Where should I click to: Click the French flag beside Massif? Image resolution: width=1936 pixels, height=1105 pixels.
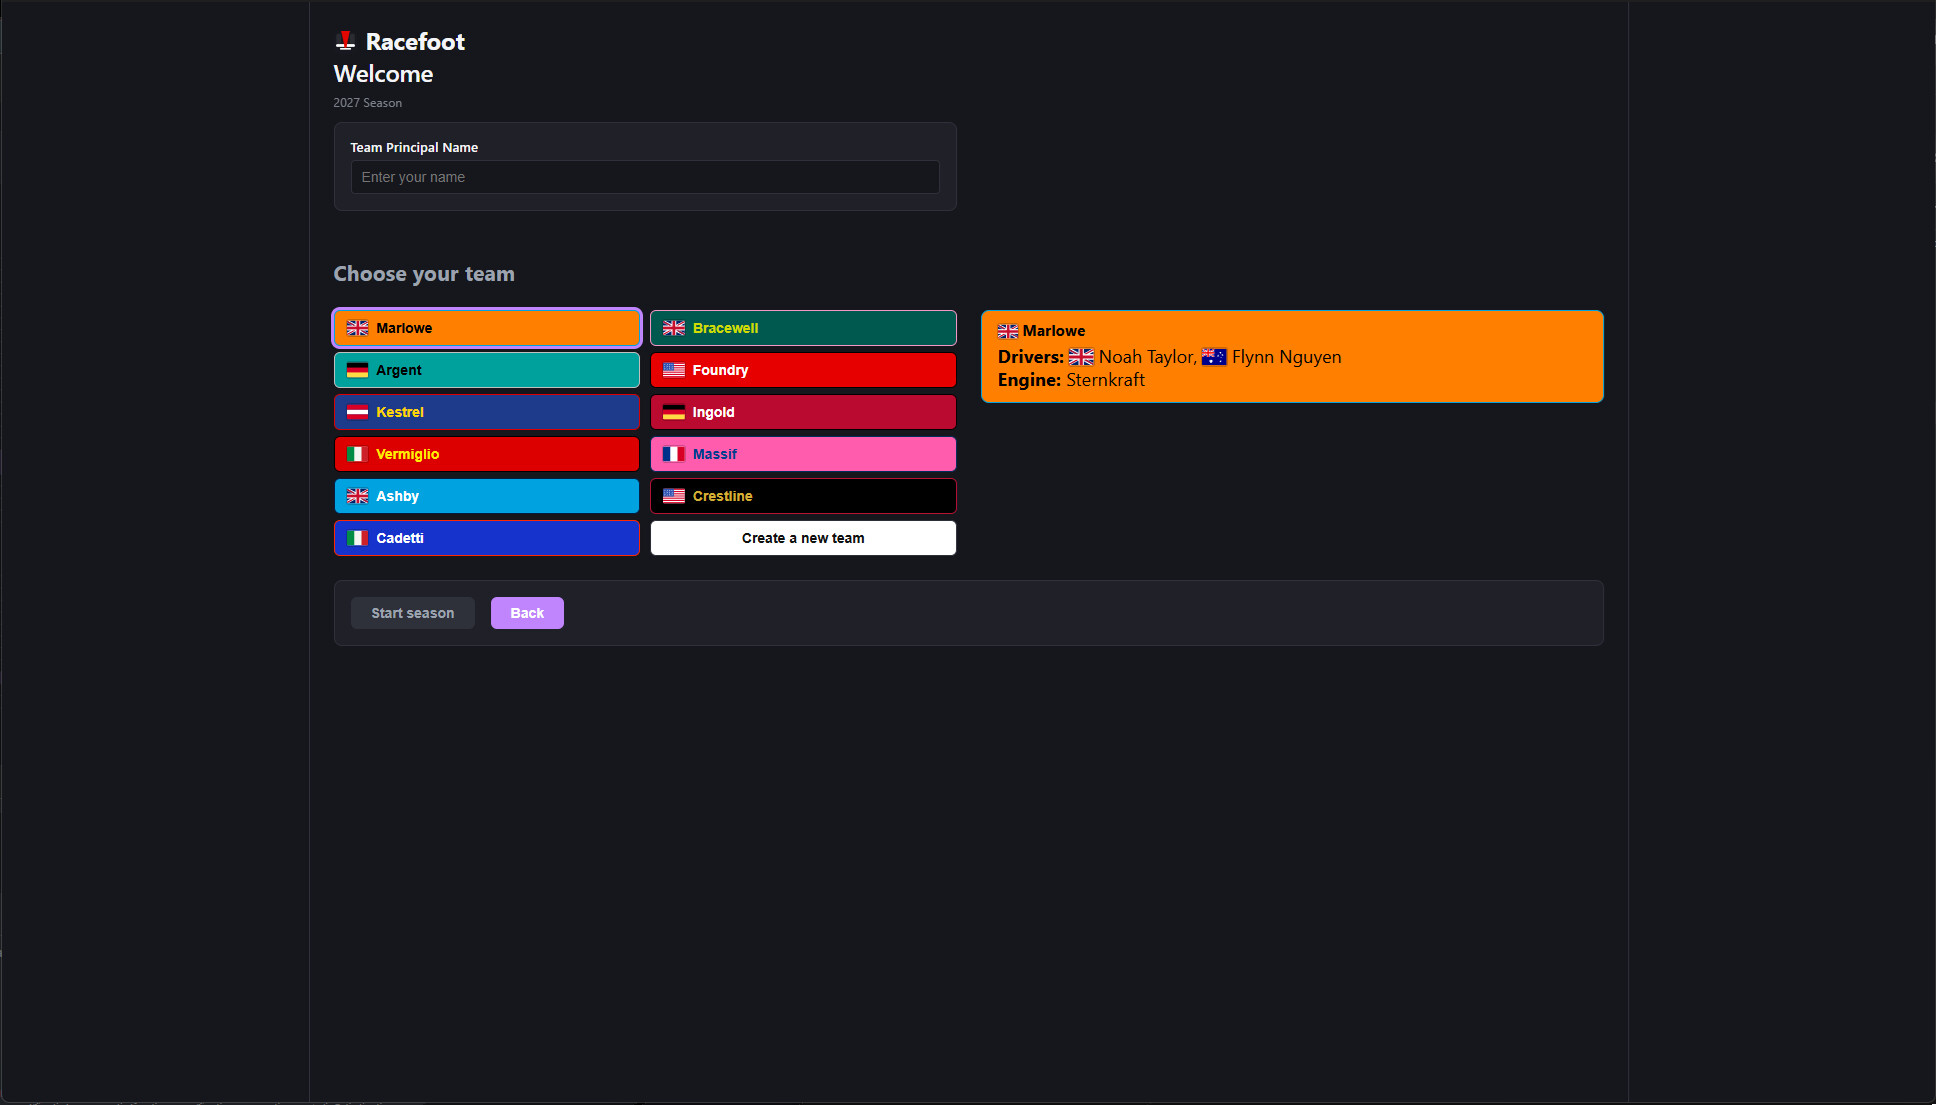674,454
